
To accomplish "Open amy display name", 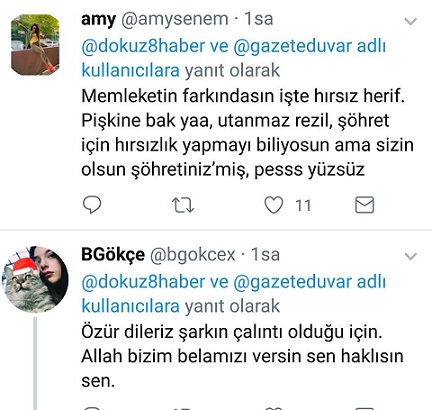I will coord(98,19).
